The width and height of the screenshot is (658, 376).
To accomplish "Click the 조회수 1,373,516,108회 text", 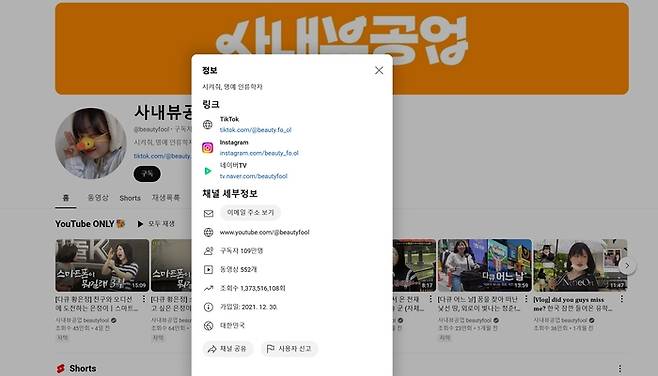I will tap(253, 288).
